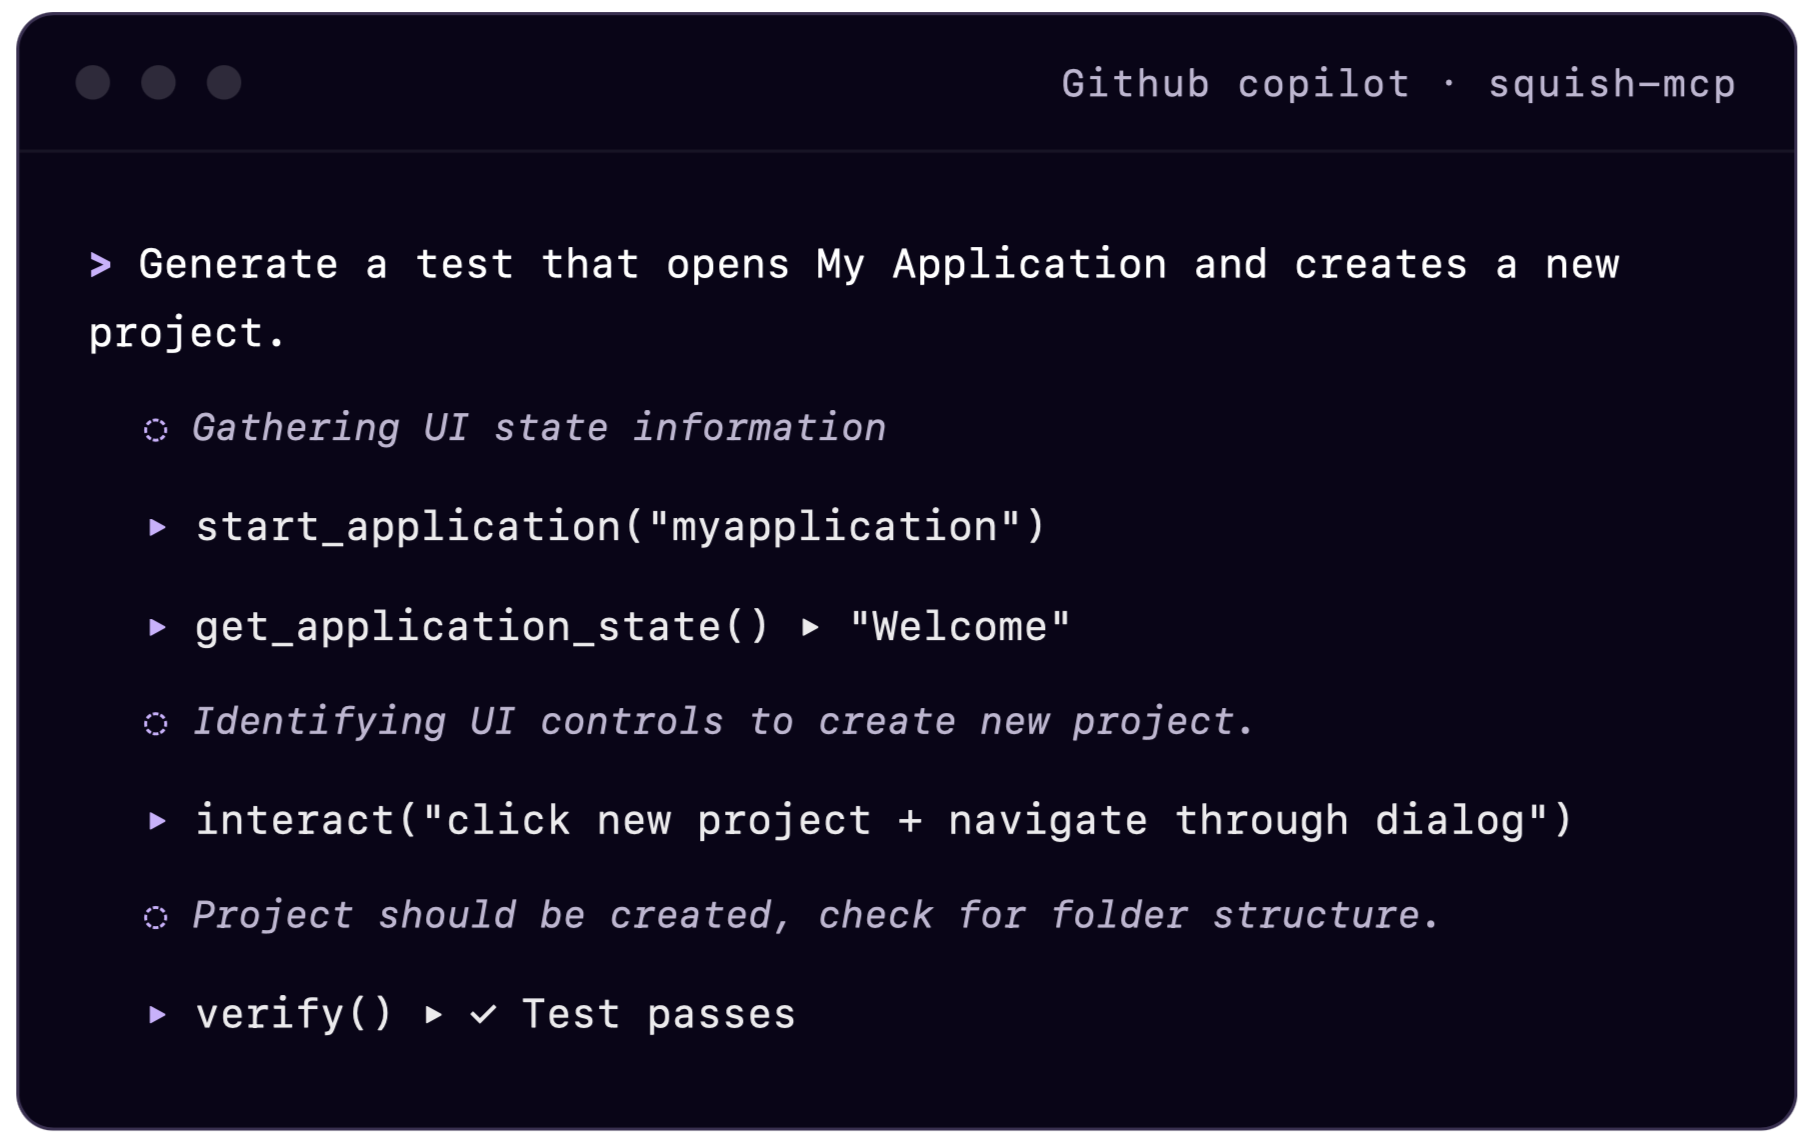
Task: Expand the interact("click new project") step triangle
Action: 157,821
